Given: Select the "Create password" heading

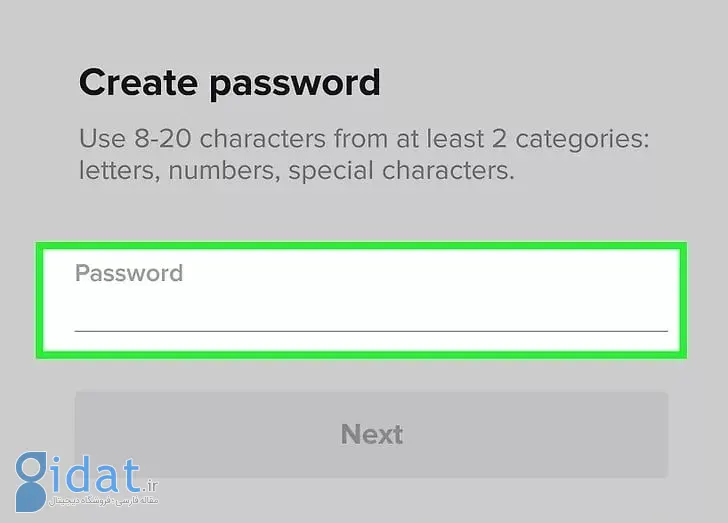Looking at the screenshot, I should [229, 82].
